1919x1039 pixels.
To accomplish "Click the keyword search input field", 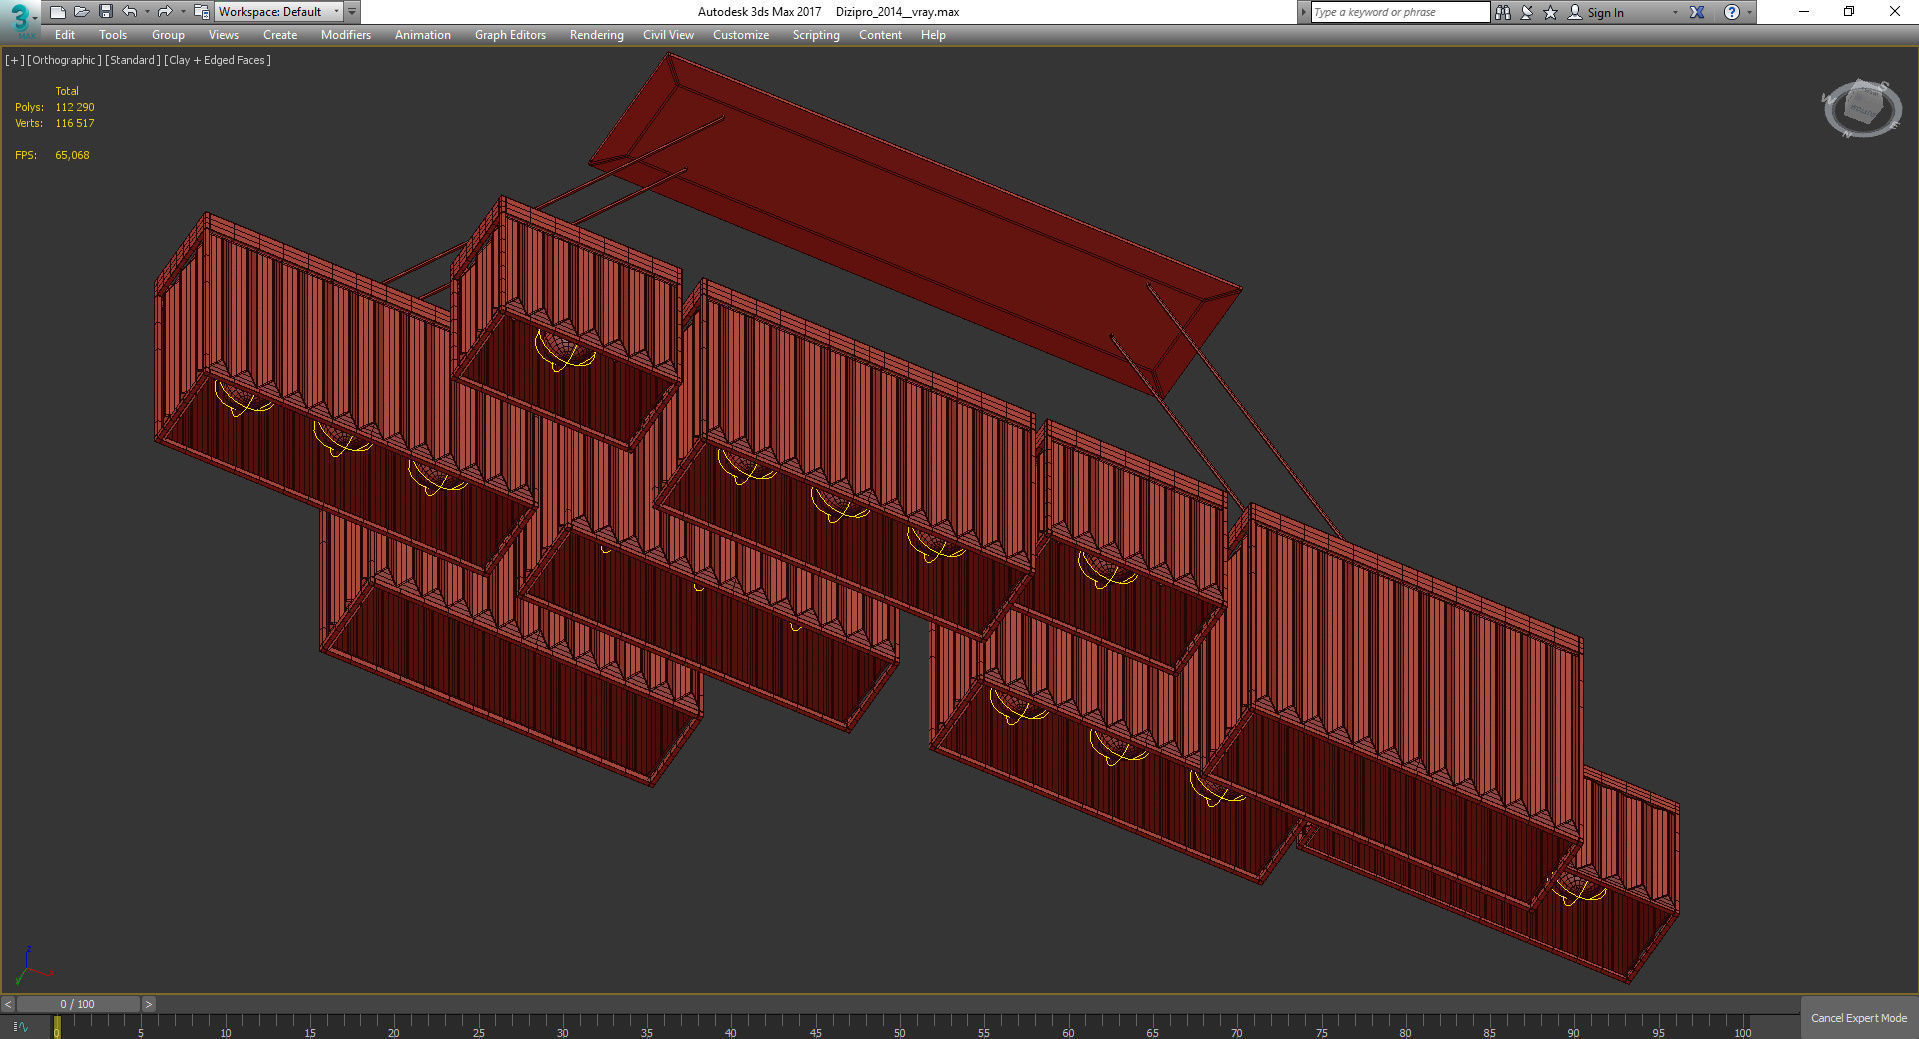I will click(1400, 12).
